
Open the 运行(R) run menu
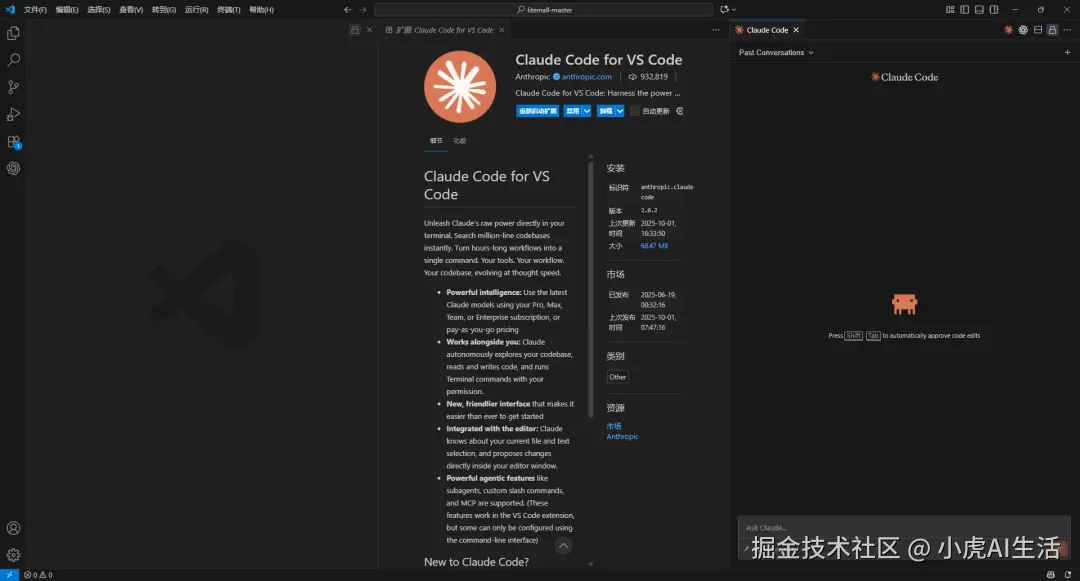click(196, 10)
